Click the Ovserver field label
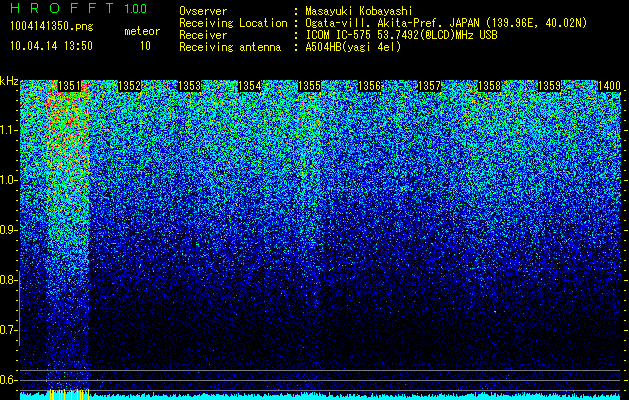Image resolution: width=629 pixels, height=400 pixels. point(203,12)
